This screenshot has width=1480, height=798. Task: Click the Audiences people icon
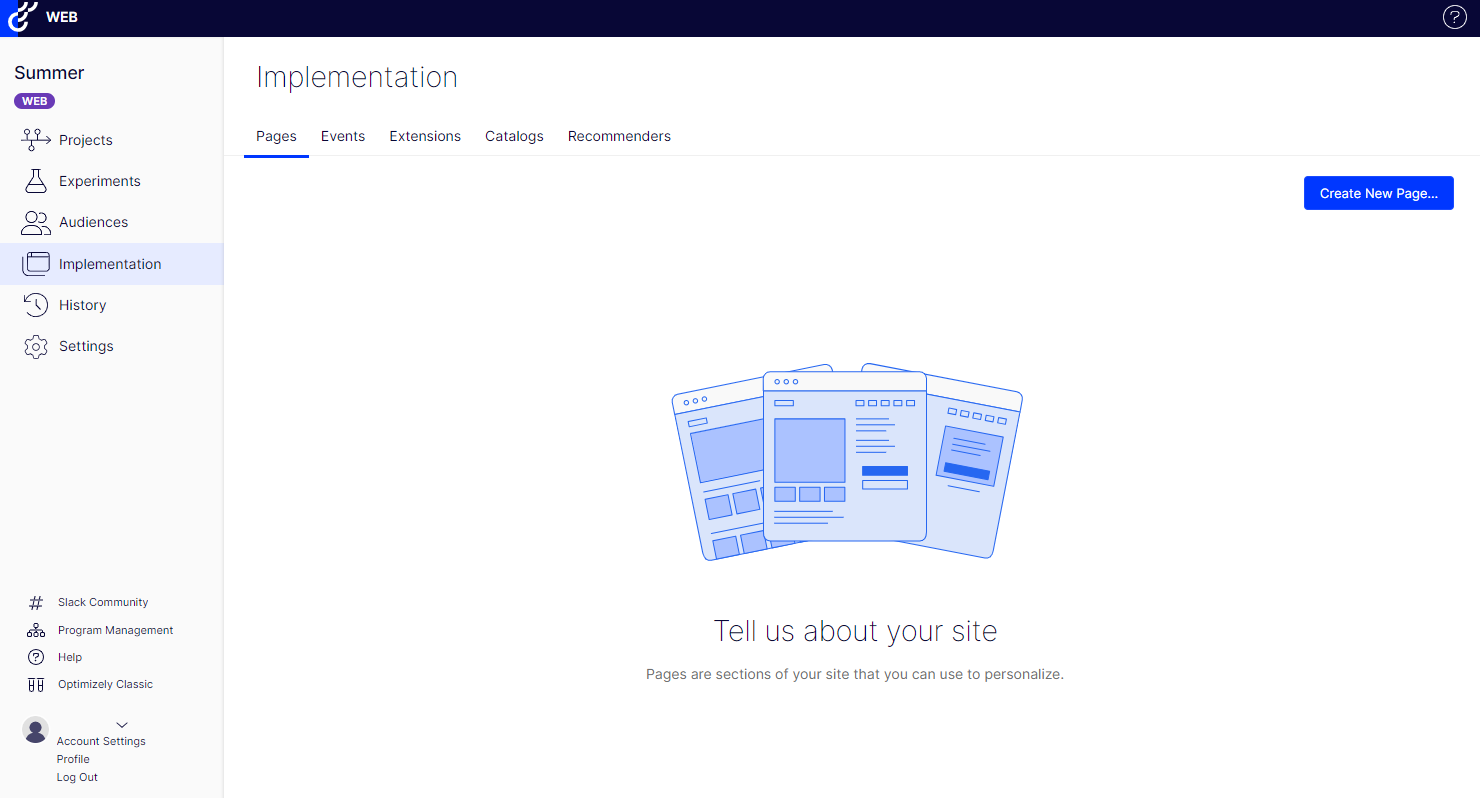35,222
